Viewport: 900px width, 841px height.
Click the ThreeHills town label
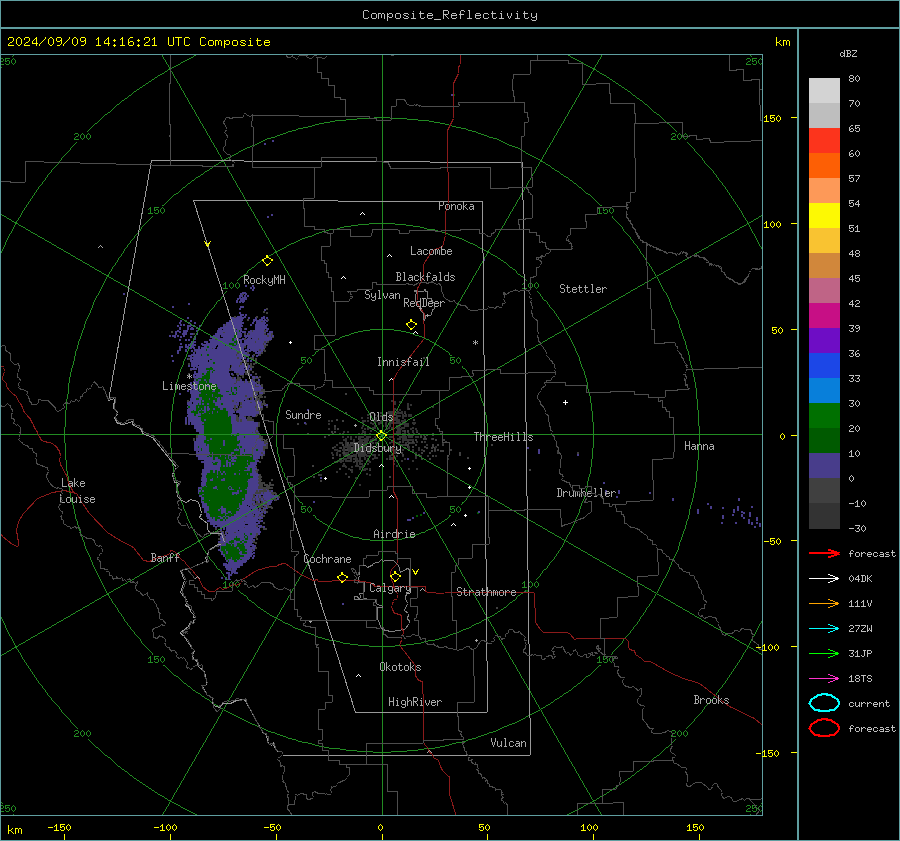[503, 437]
